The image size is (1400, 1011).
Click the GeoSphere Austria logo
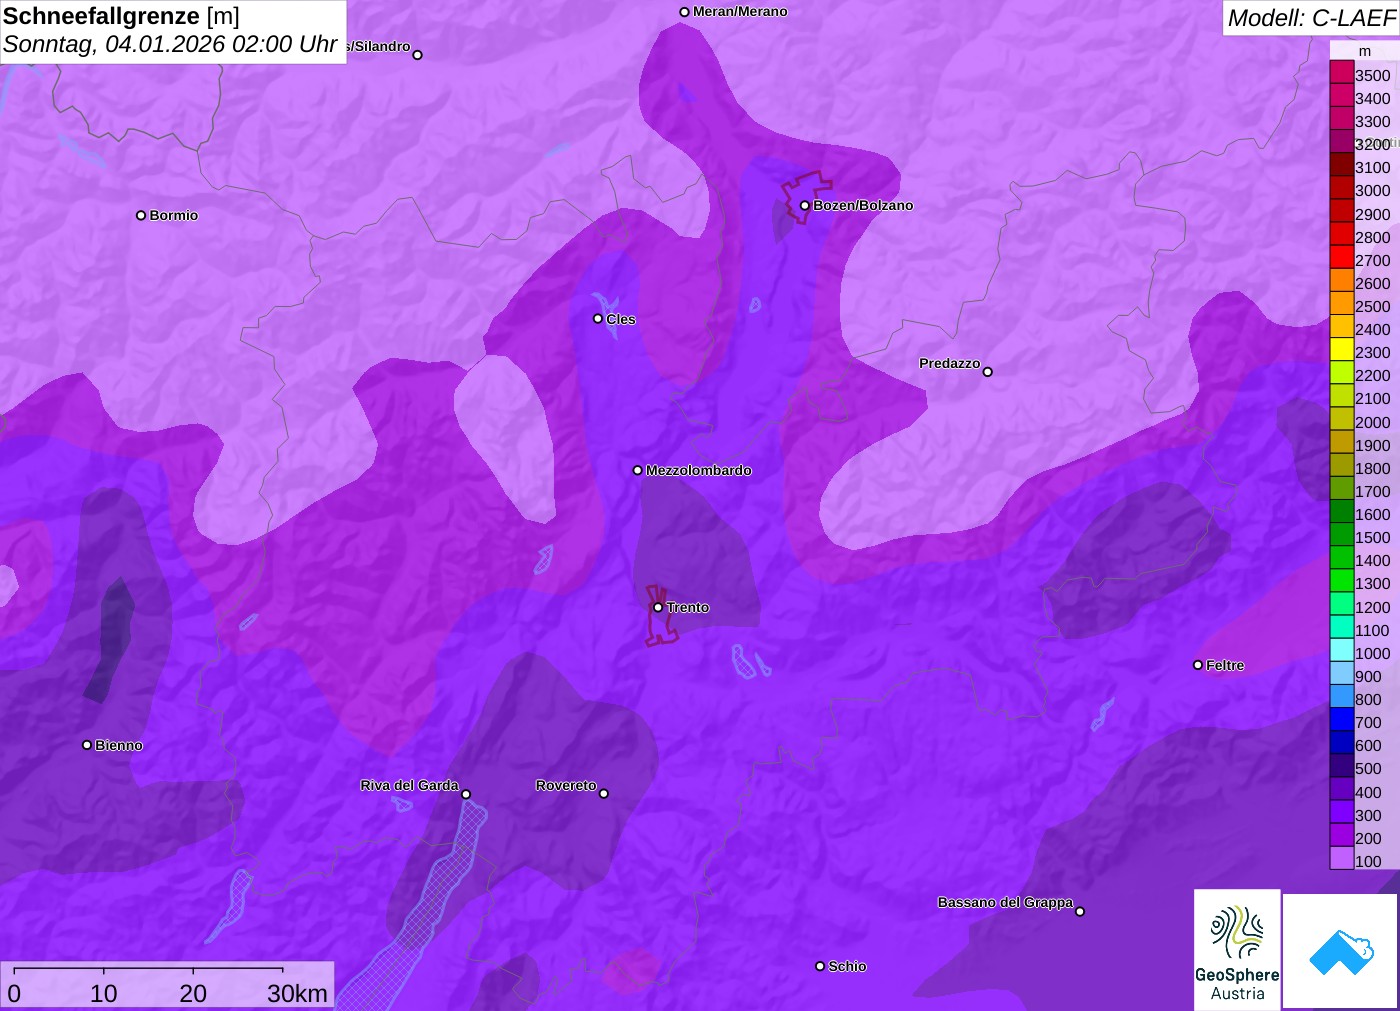(x=1237, y=949)
